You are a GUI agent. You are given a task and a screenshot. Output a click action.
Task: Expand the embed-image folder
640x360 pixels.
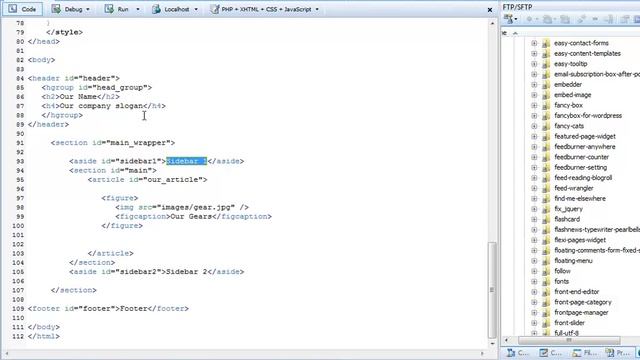pos(534,95)
